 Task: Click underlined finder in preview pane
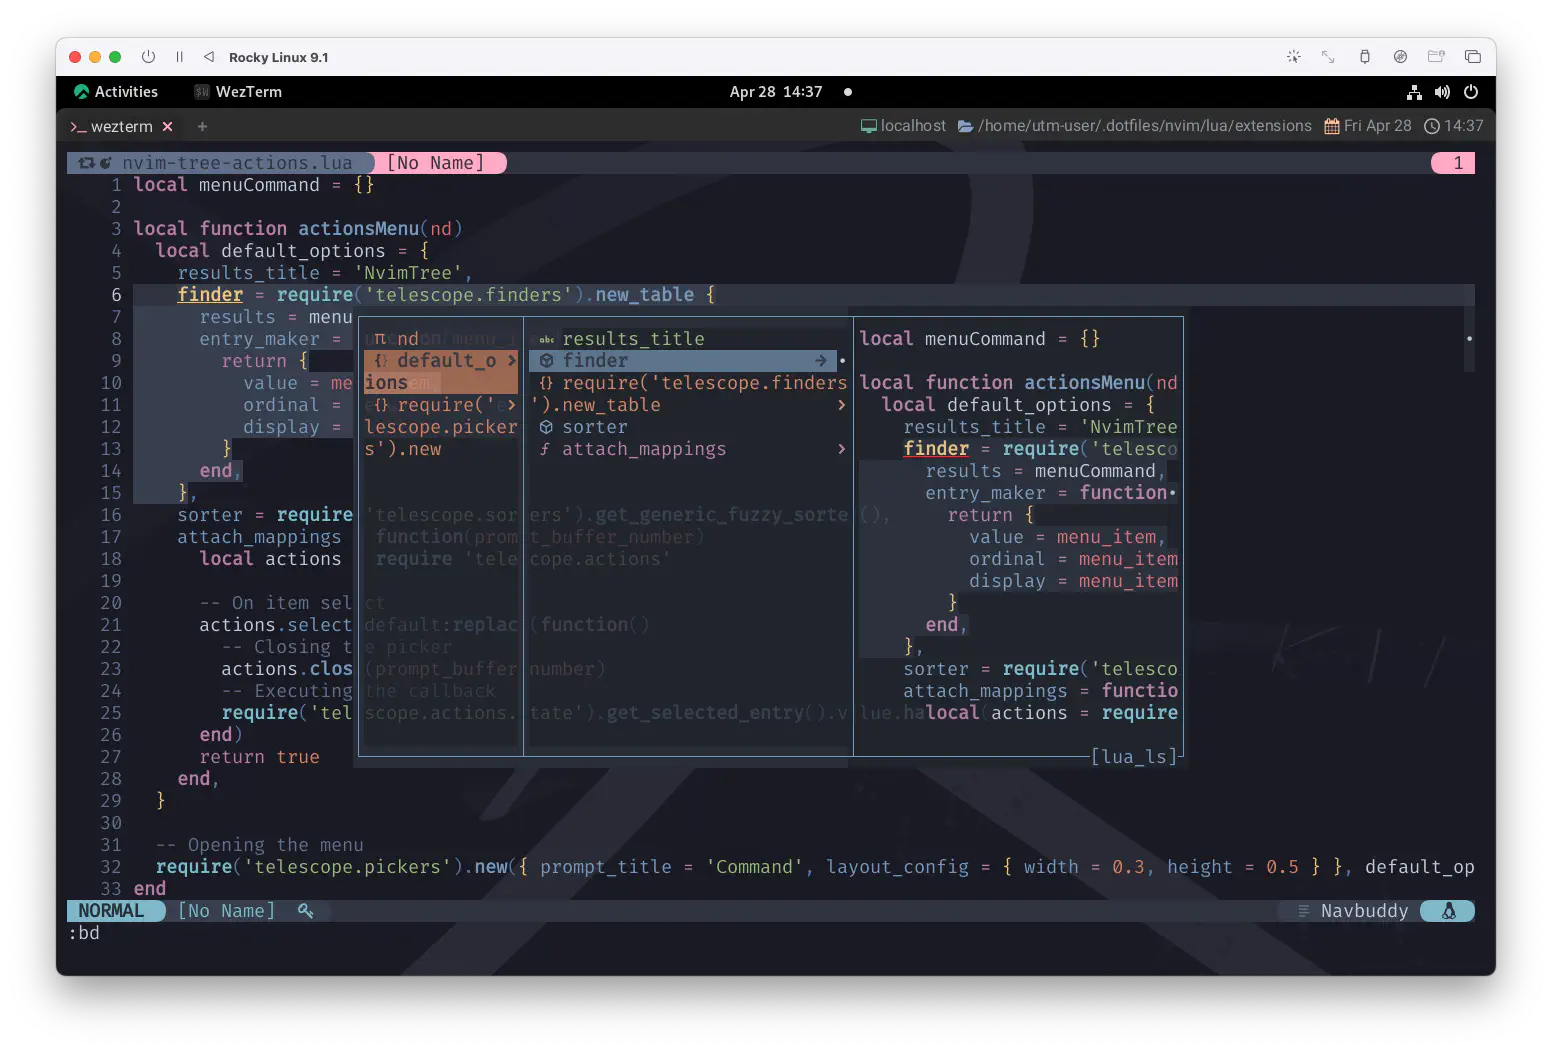click(936, 449)
